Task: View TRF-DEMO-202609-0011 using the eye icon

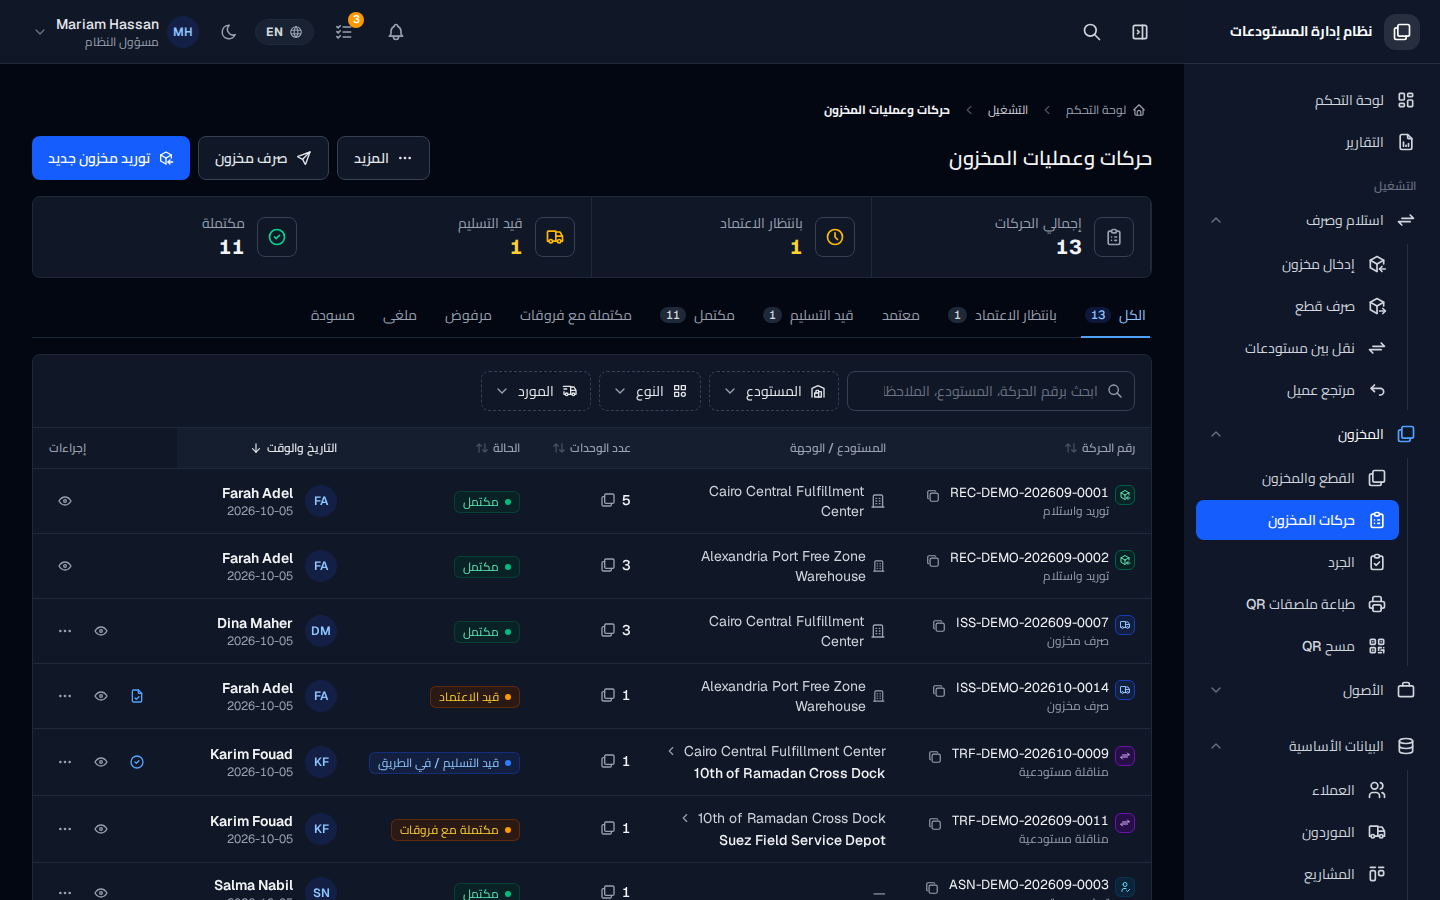Action: [x=101, y=829]
